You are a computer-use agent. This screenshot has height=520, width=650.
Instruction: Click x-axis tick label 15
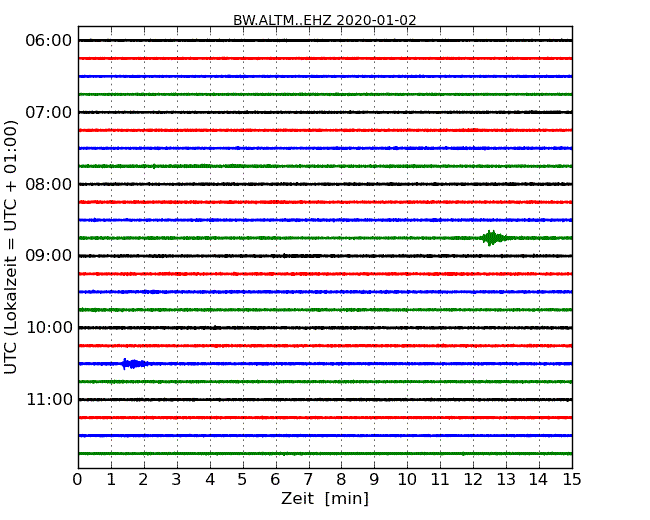(572, 480)
